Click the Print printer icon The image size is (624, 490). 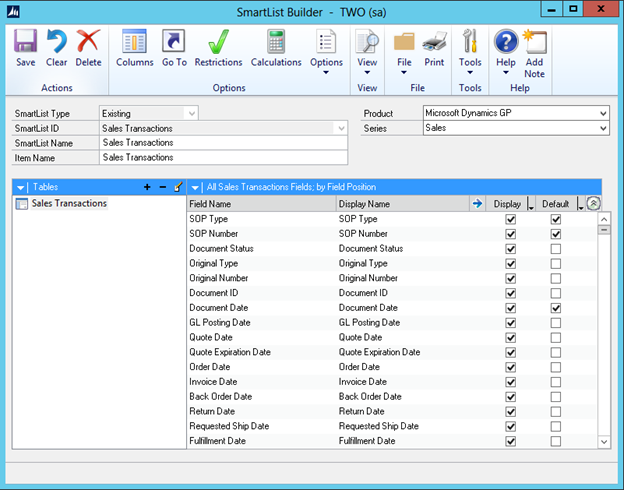[434, 42]
